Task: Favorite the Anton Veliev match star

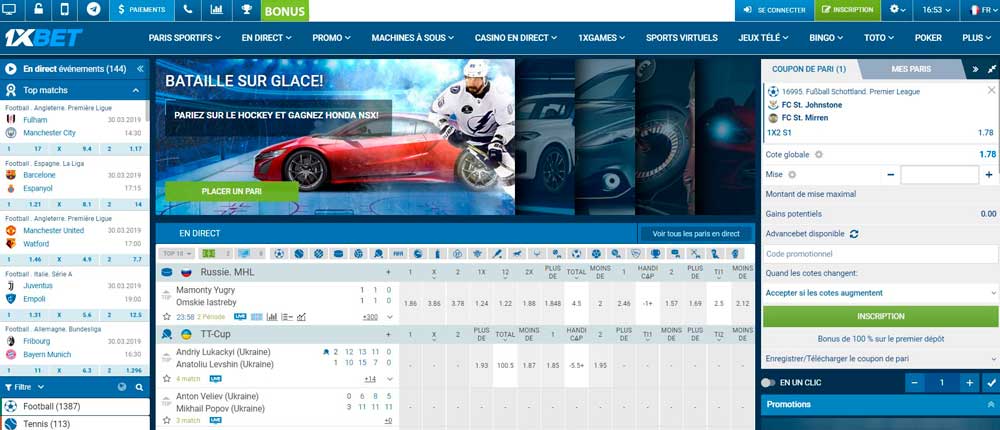Action: [x=166, y=420]
